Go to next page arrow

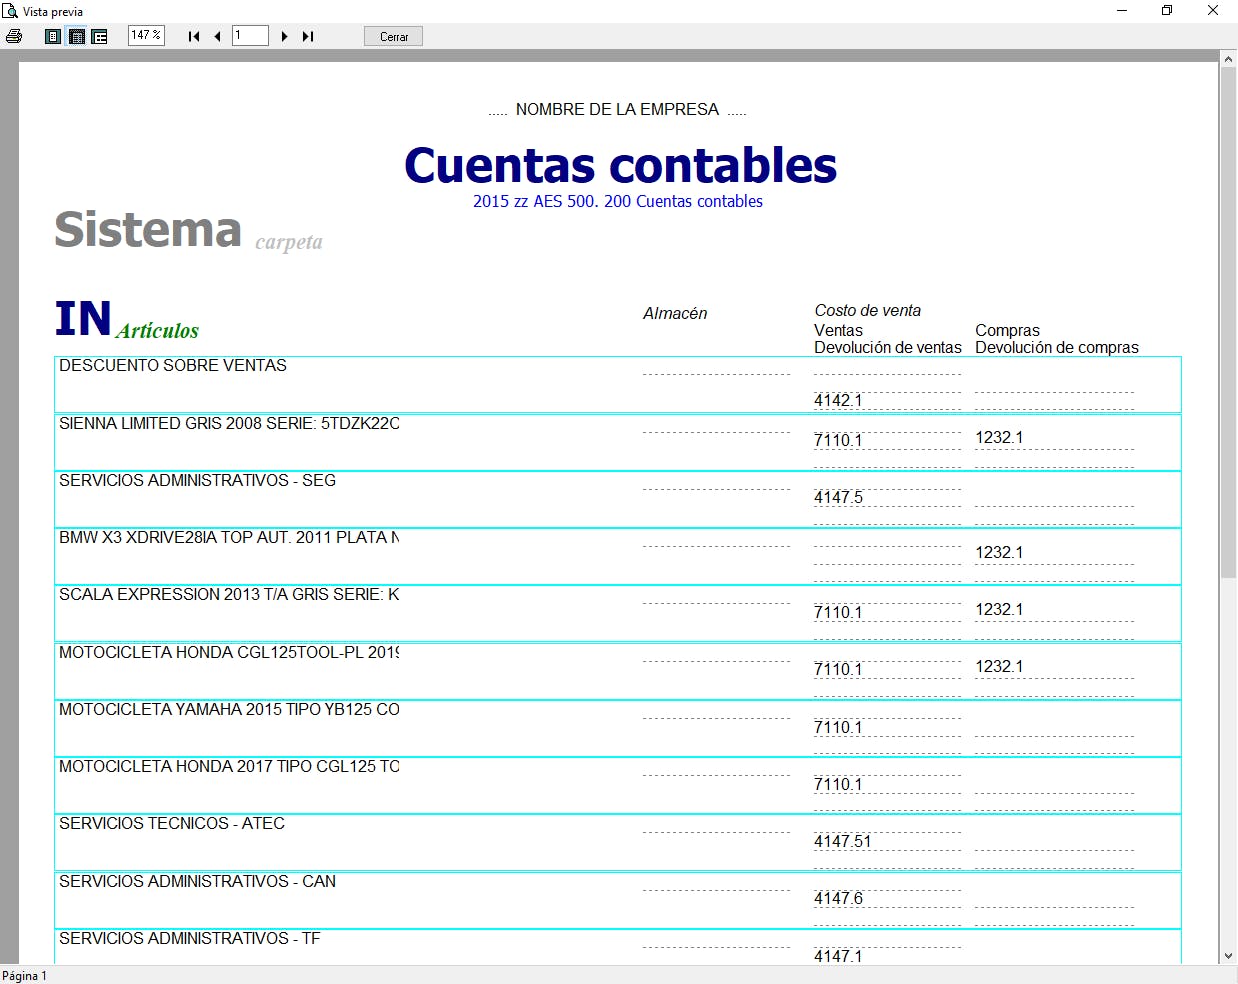[285, 36]
